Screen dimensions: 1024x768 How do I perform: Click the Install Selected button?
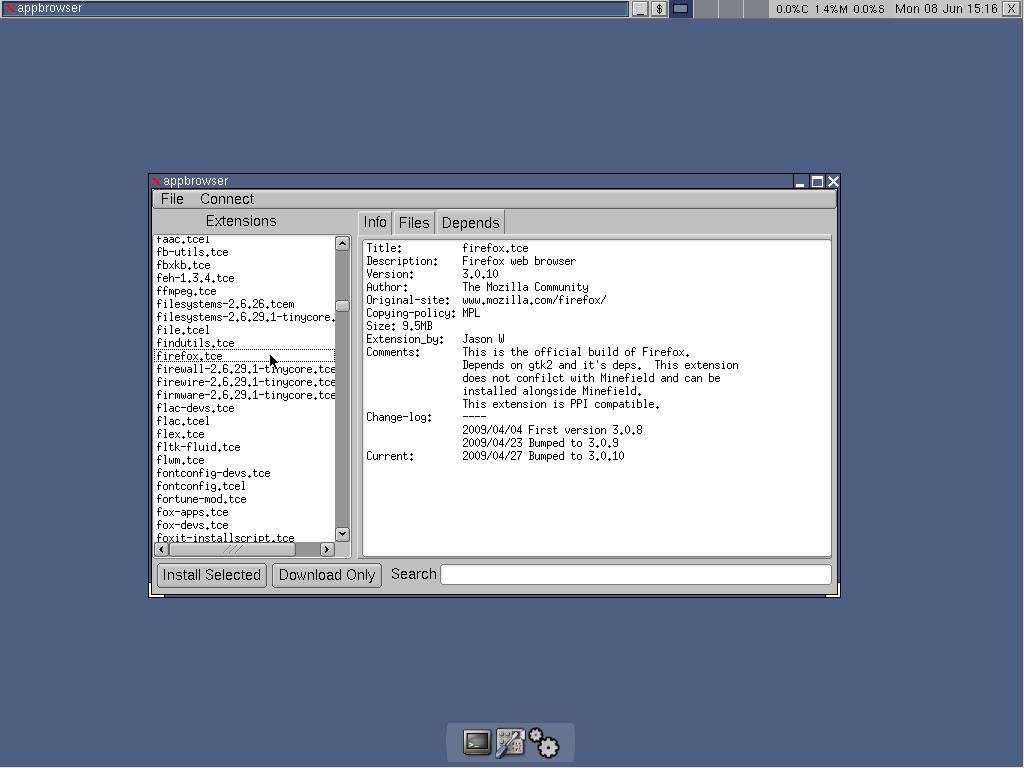click(x=212, y=575)
